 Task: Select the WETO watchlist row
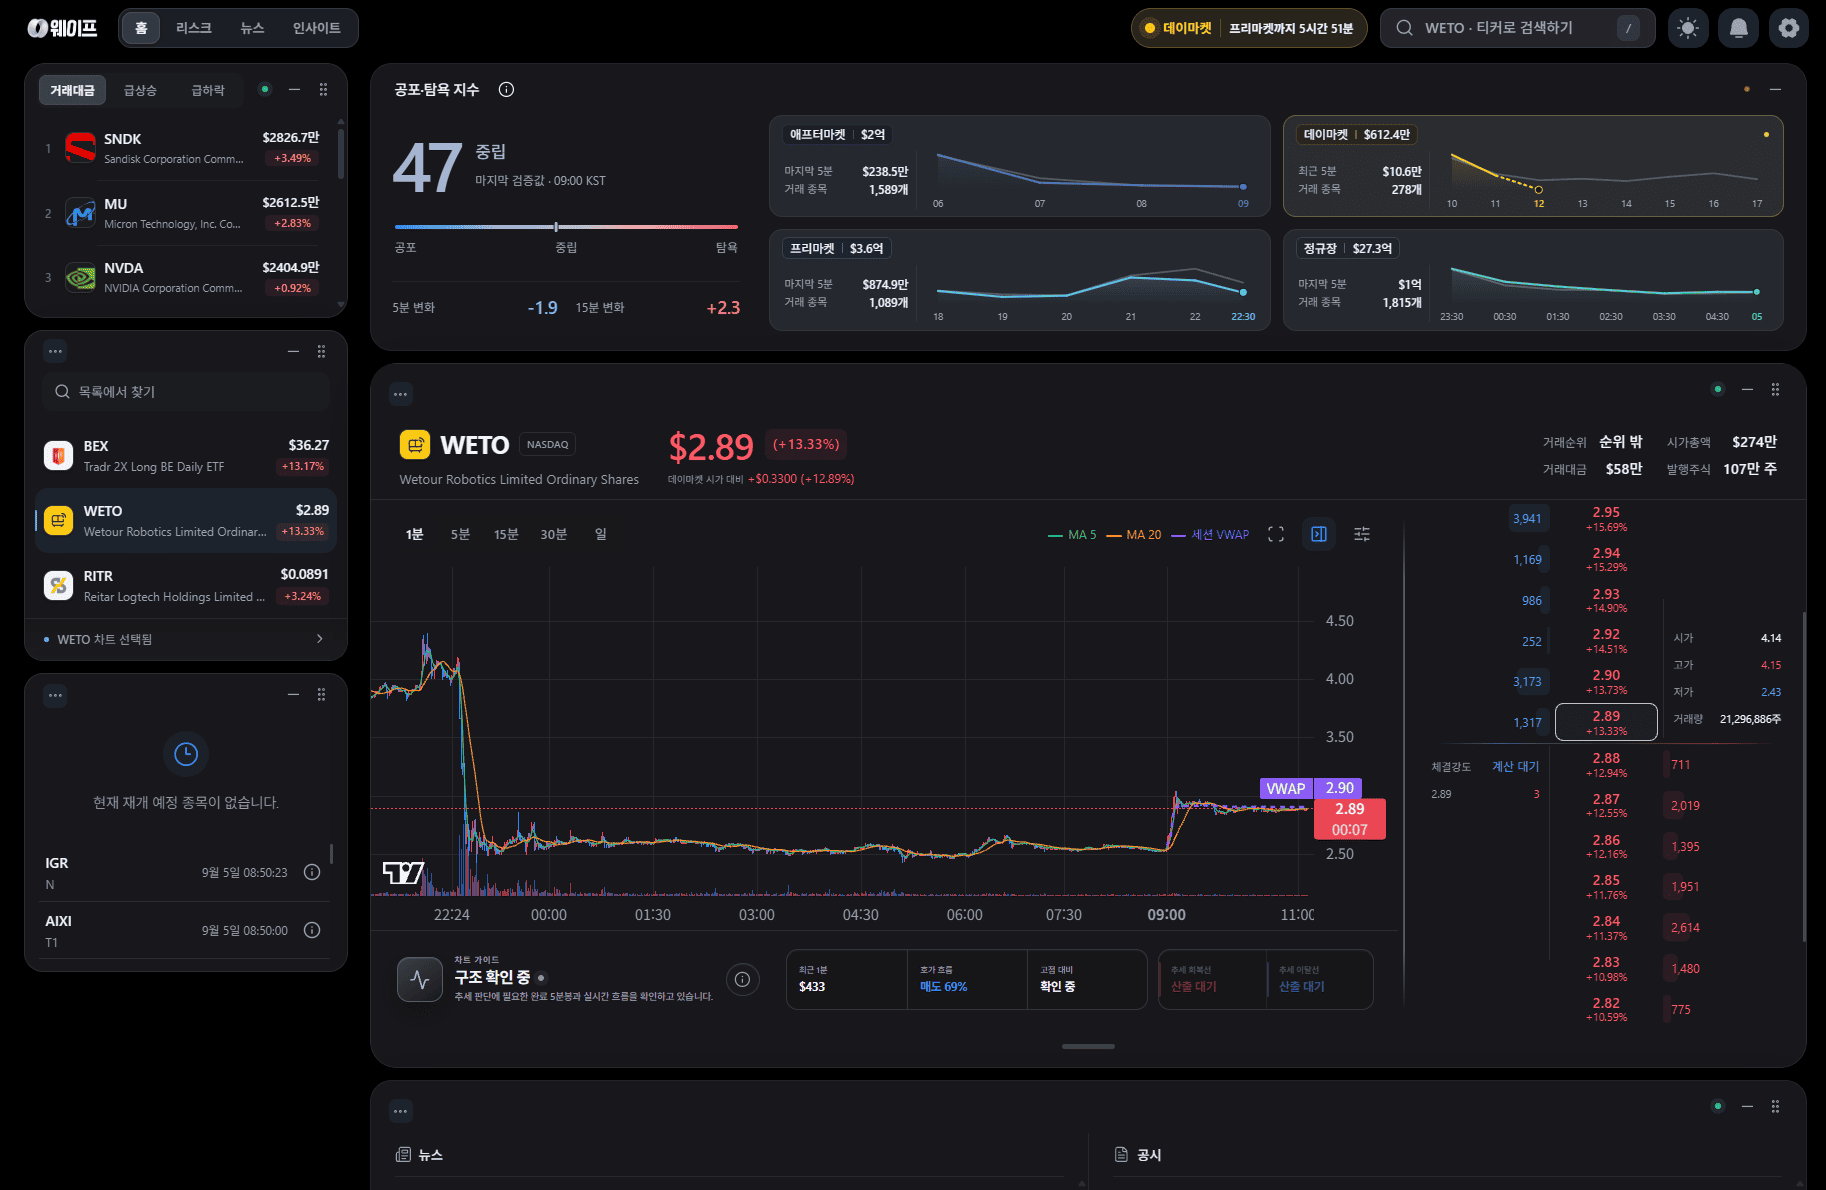(x=186, y=521)
